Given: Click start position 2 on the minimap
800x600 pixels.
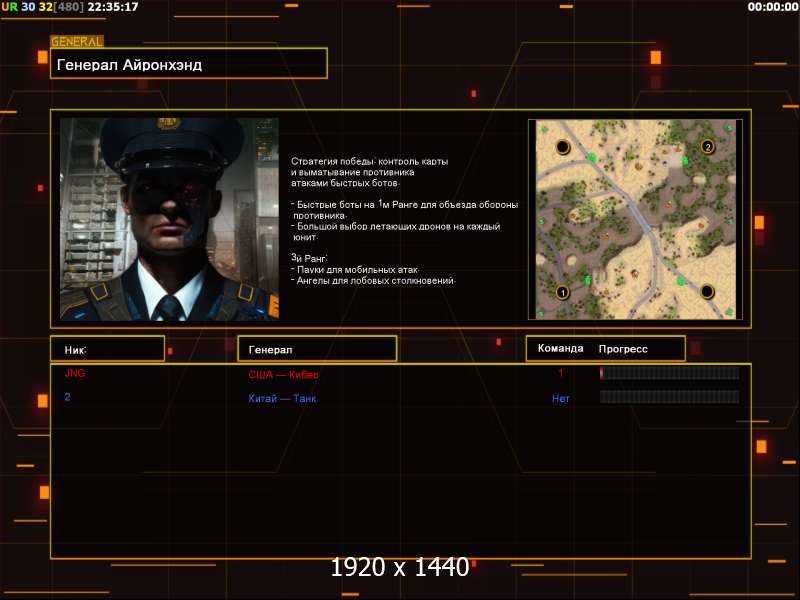Looking at the screenshot, I should [707, 146].
